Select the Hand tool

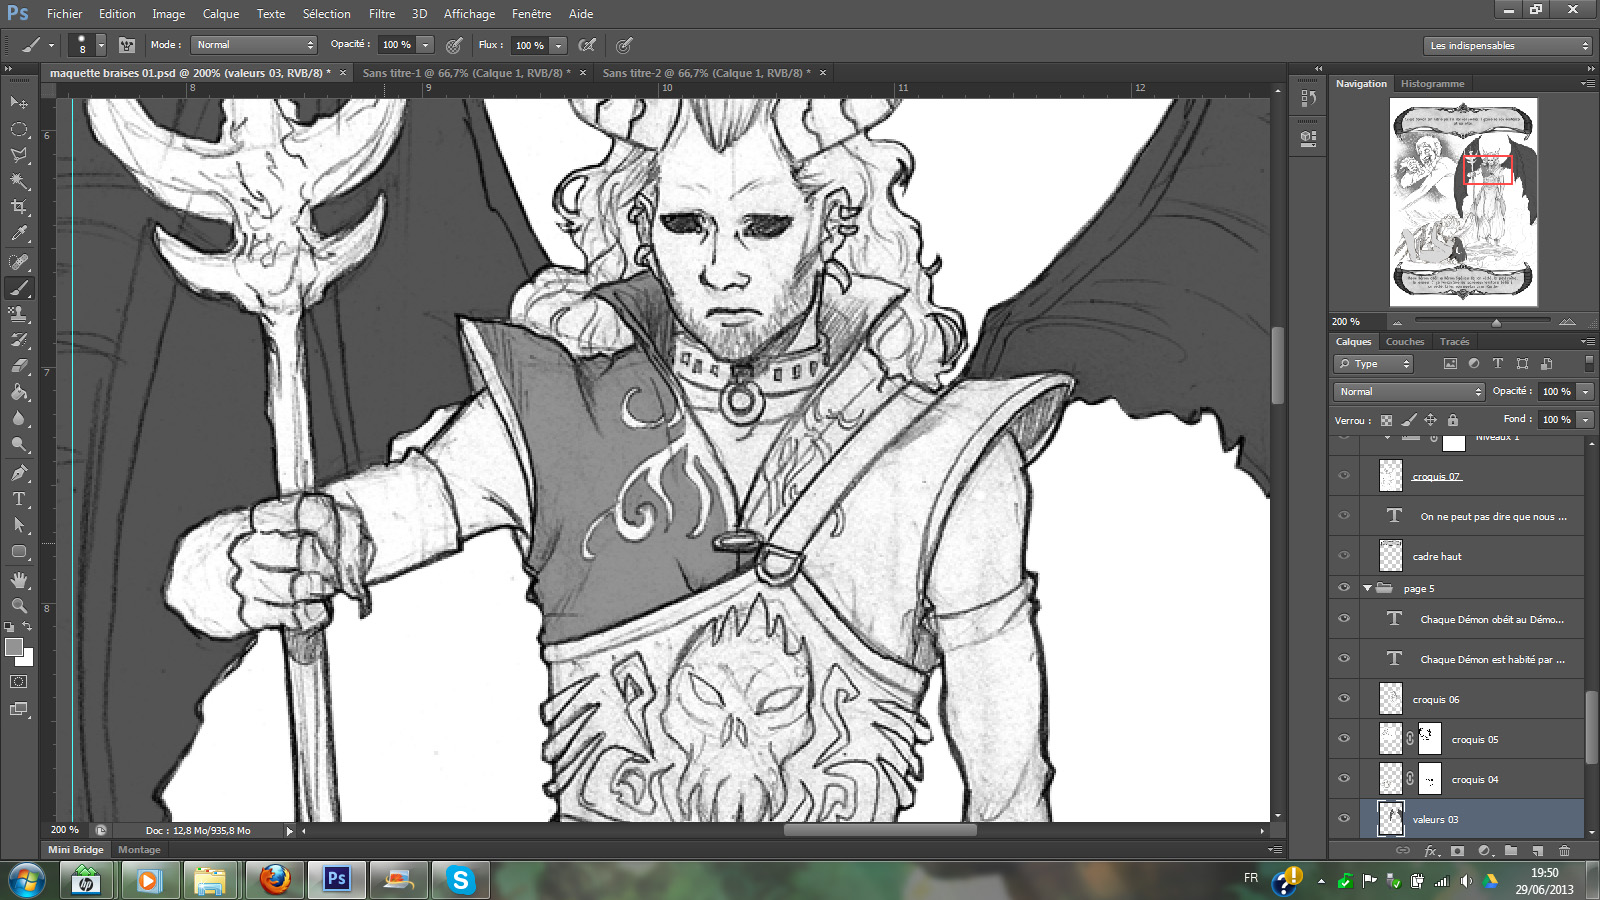point(19,580)
